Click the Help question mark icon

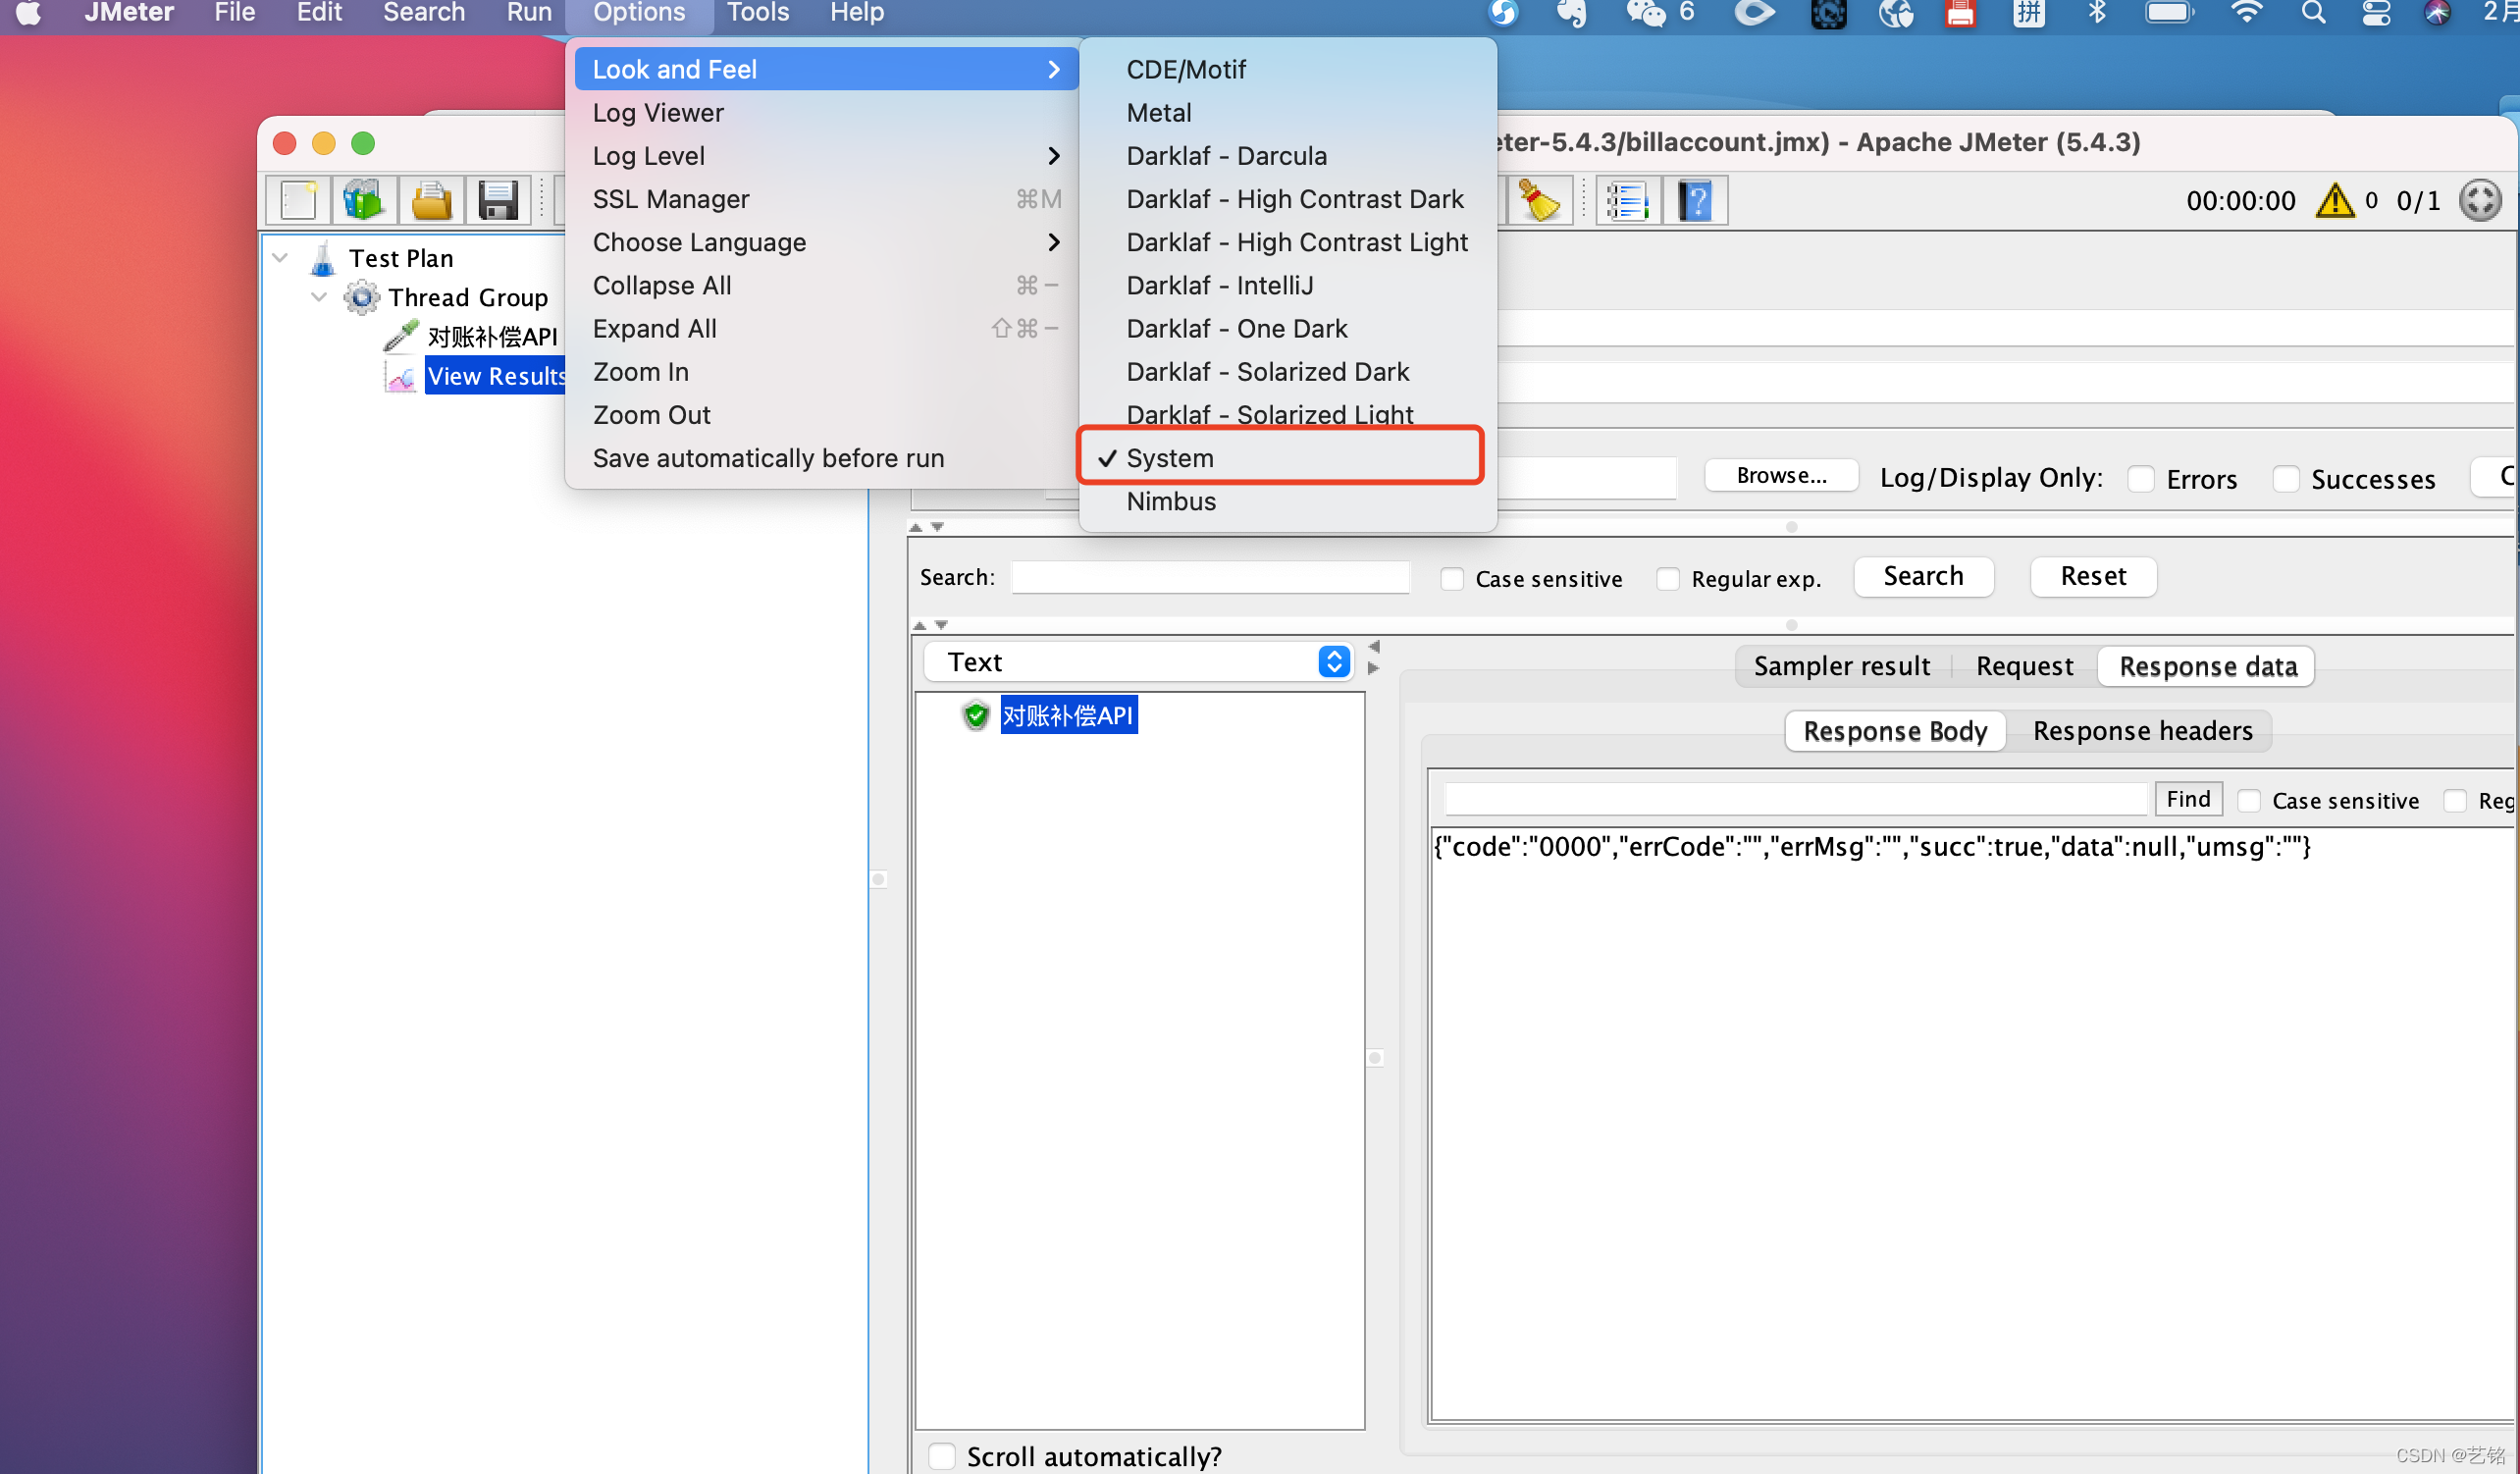point(1696,198)
